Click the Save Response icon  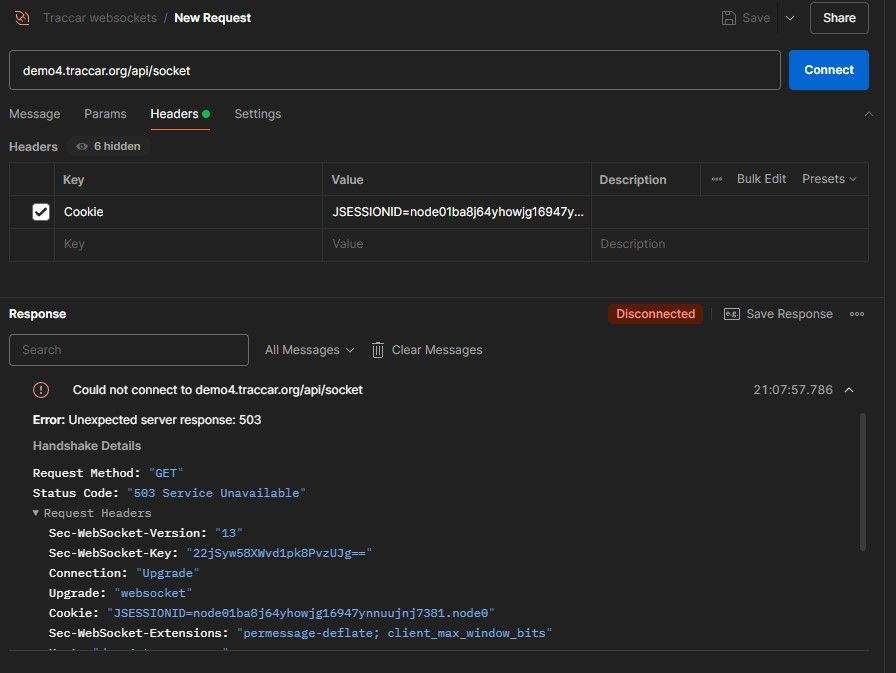tap(732, 314)
